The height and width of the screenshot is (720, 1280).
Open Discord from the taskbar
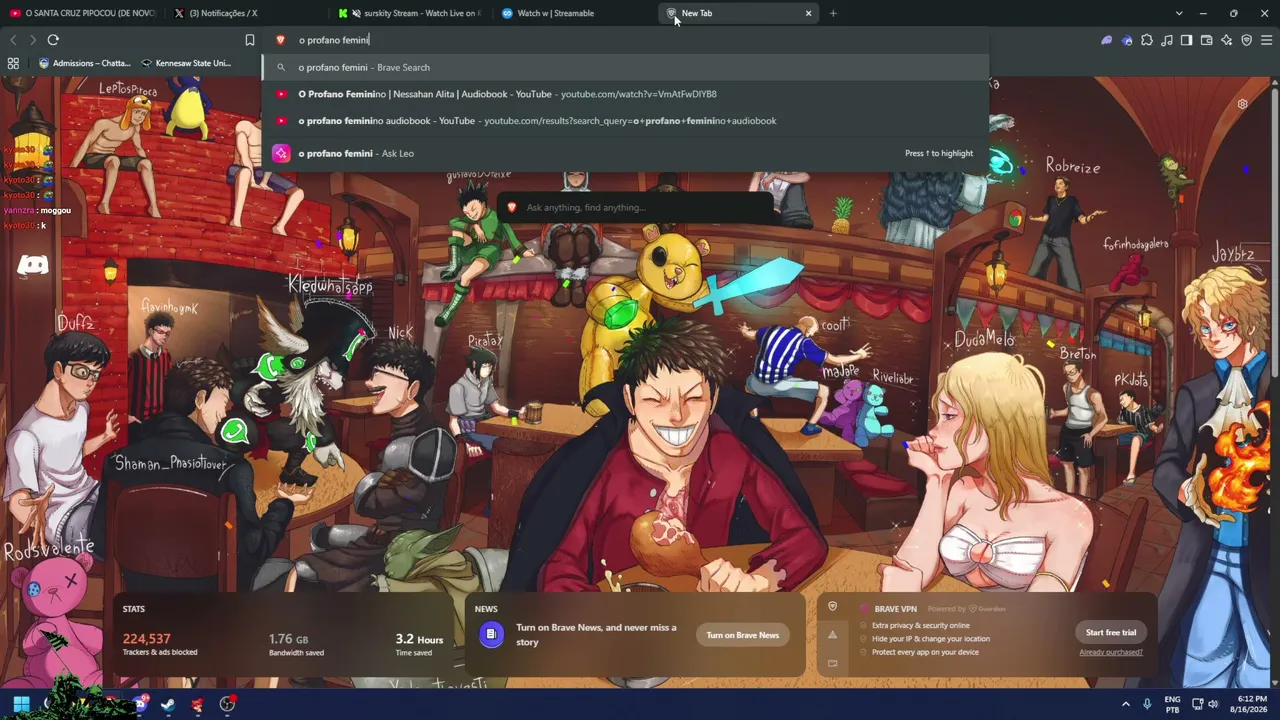tap(140, 704)
